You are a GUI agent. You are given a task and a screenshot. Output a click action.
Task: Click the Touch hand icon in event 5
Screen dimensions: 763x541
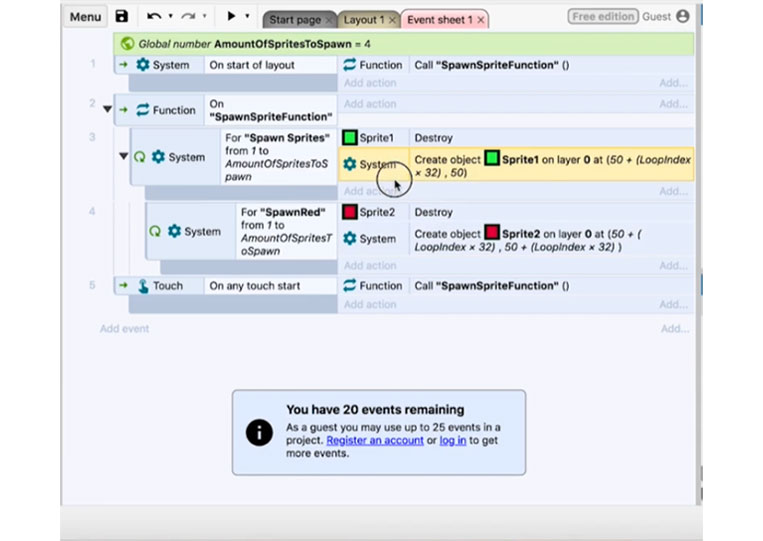click(143, 286)
